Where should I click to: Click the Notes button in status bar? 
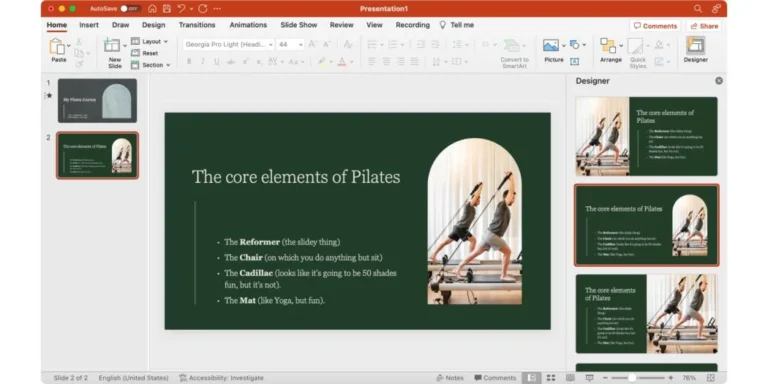pyautogui.click(x=450, y=378)
